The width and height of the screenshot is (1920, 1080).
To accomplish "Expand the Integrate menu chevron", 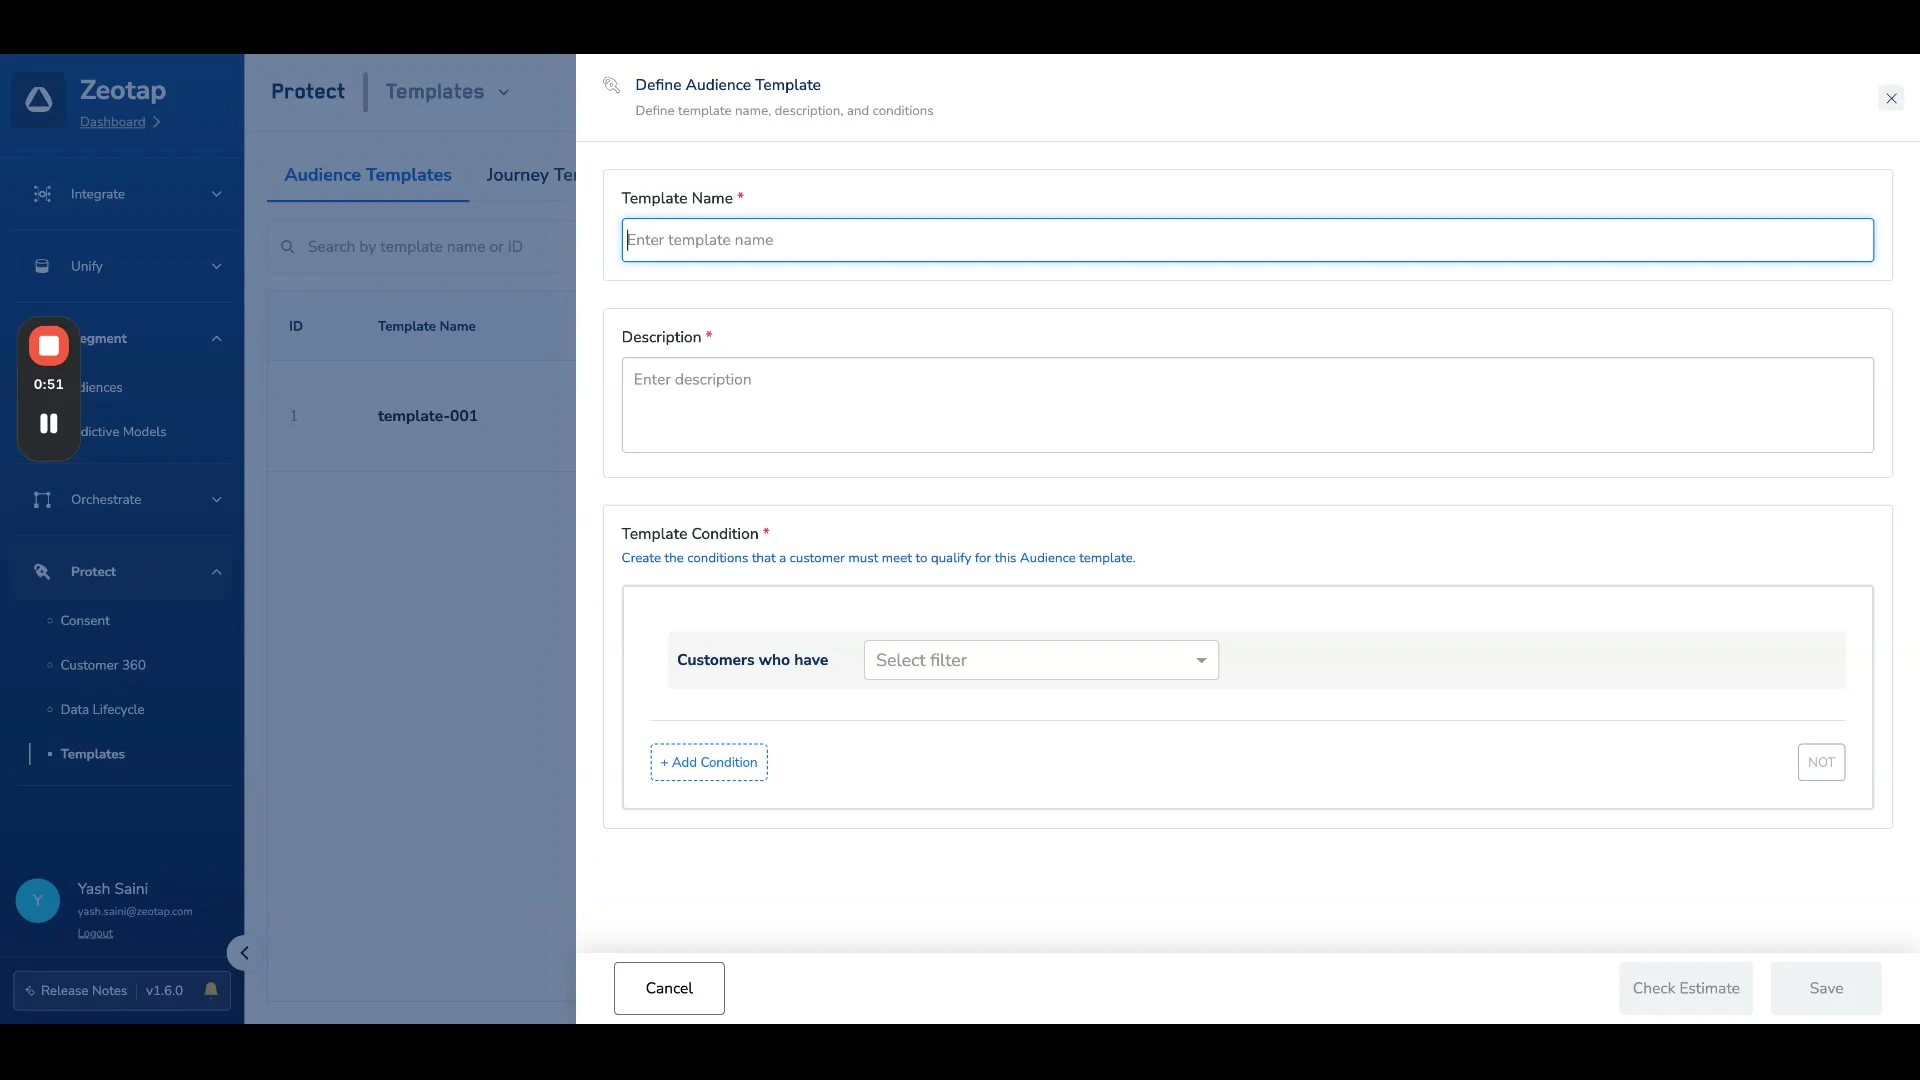I will coord(216,194).
